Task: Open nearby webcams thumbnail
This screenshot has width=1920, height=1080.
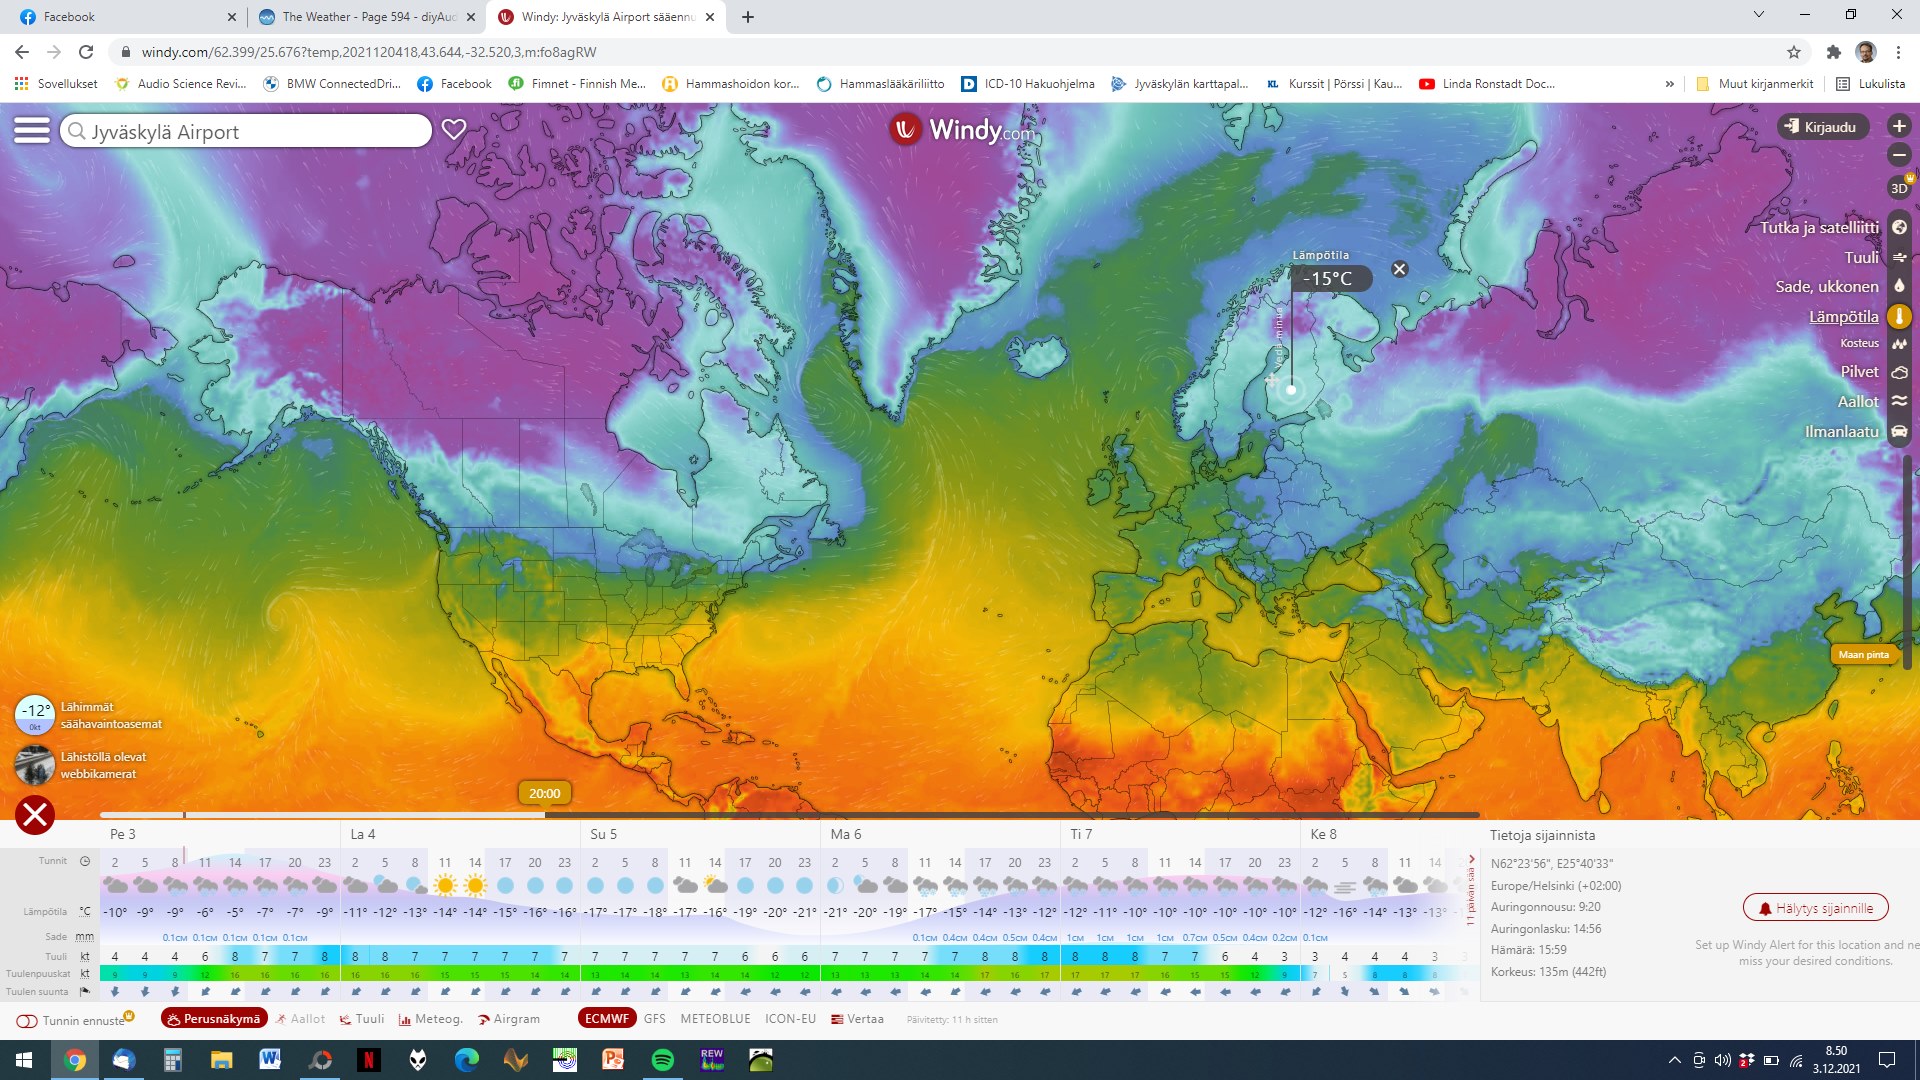Action: 35,765
